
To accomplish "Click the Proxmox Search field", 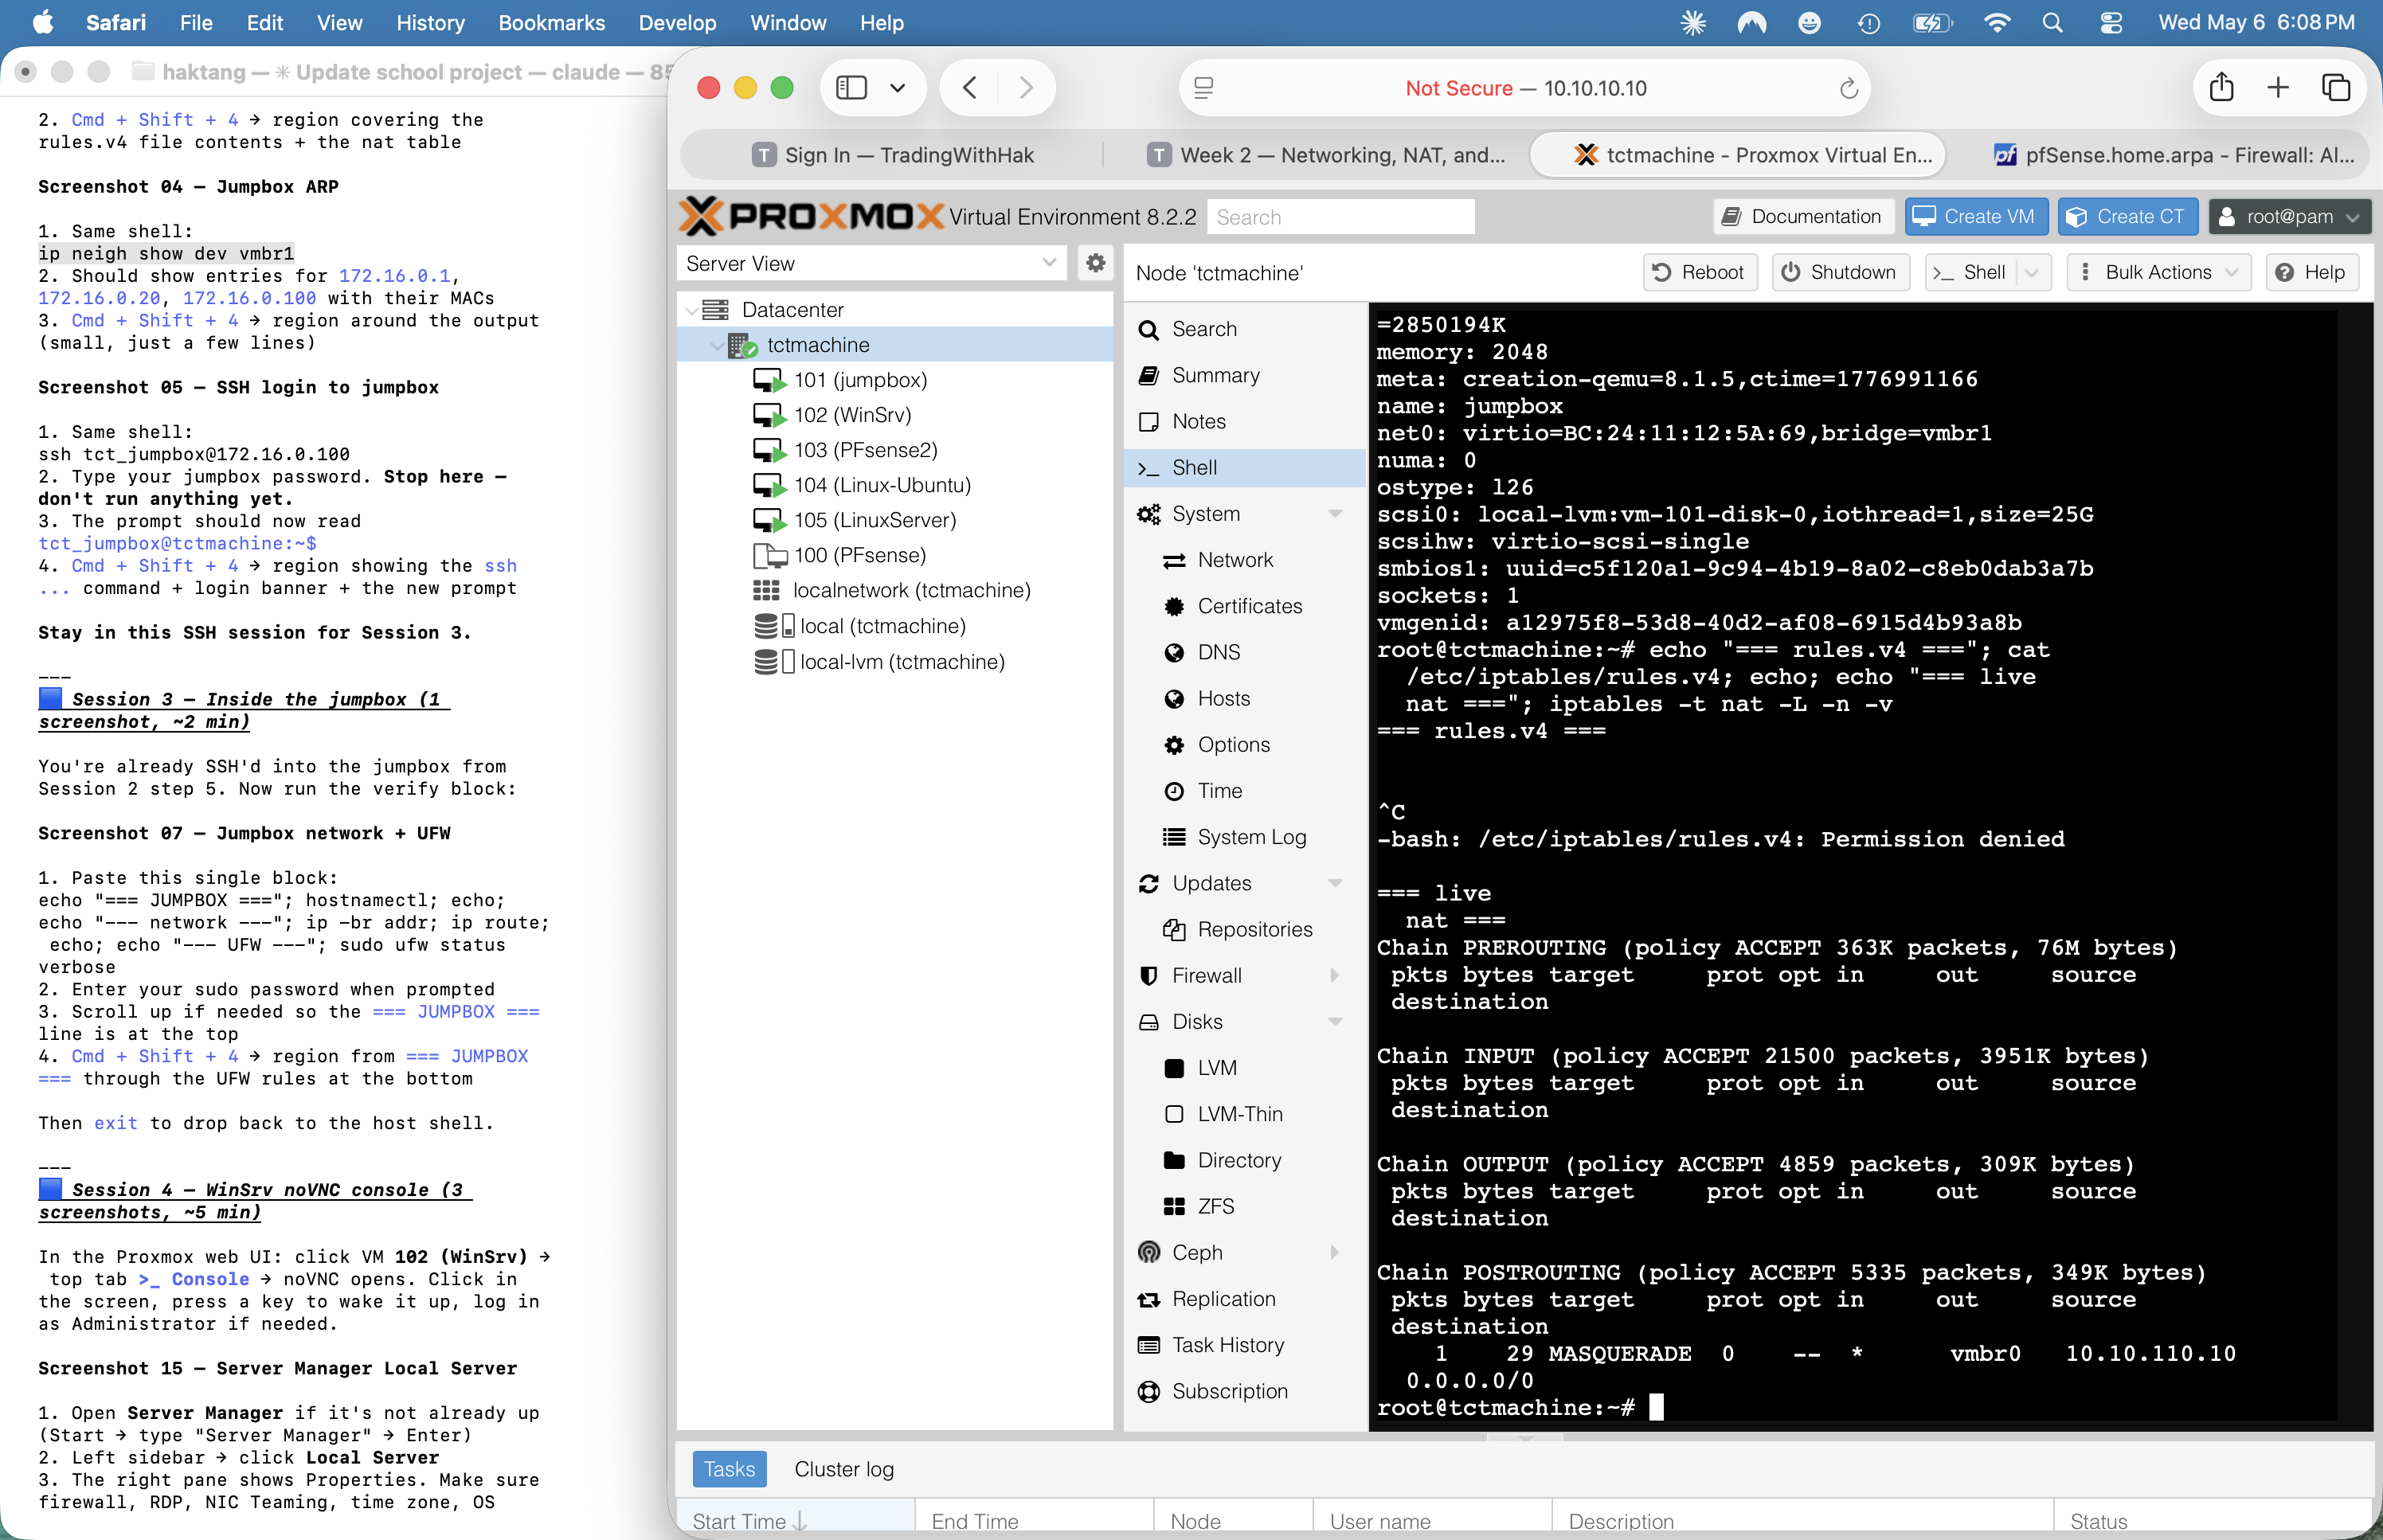I will click(1340, 217).
